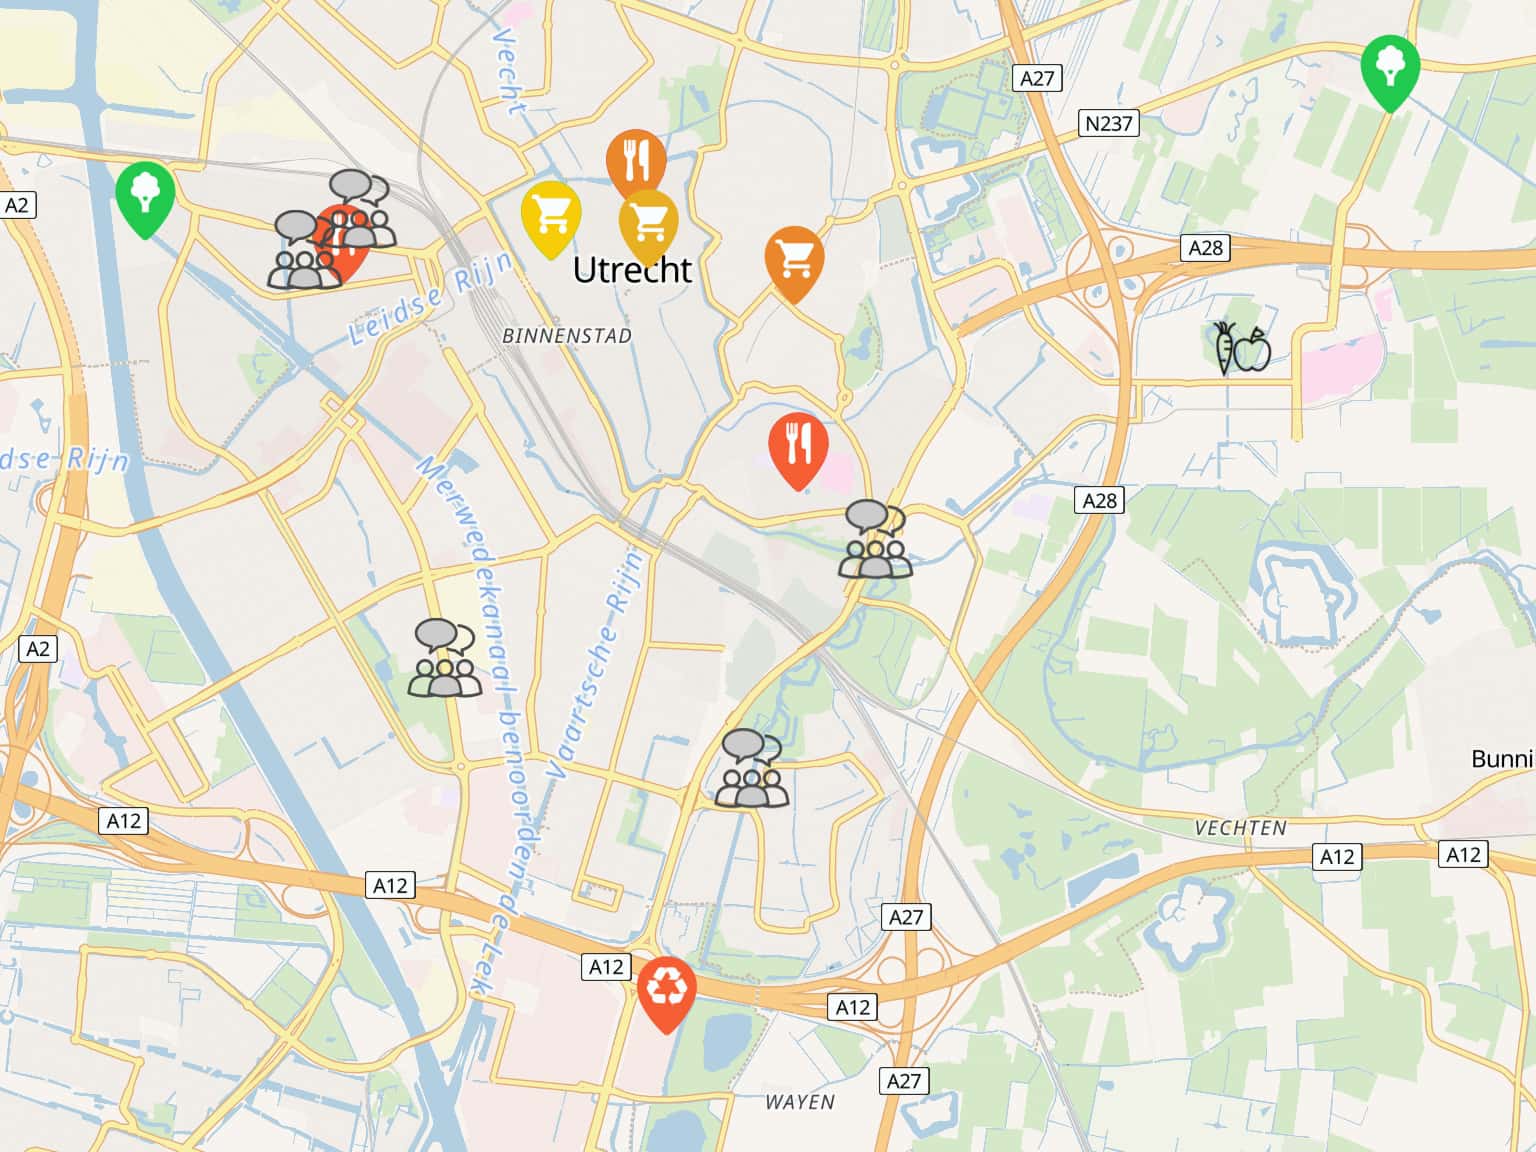The image size is (1536, 1152).
Task: Click the community group icon below red restaurant marker
Action: 875,540
